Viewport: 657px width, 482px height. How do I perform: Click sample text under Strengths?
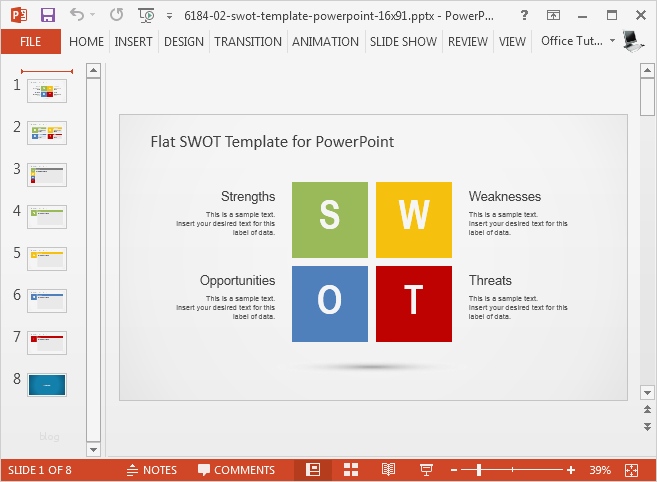click(x=225, y=223)
